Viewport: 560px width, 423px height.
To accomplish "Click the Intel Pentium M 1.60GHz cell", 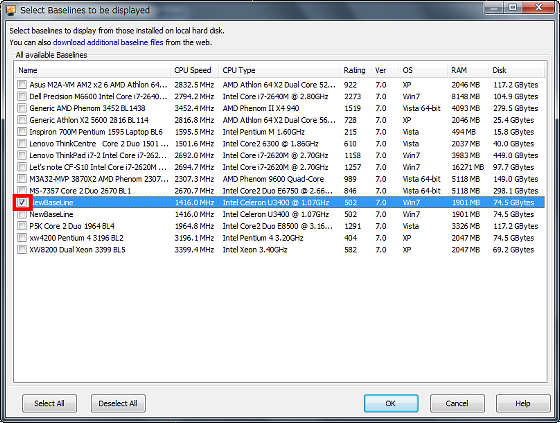I will (264, 132).
